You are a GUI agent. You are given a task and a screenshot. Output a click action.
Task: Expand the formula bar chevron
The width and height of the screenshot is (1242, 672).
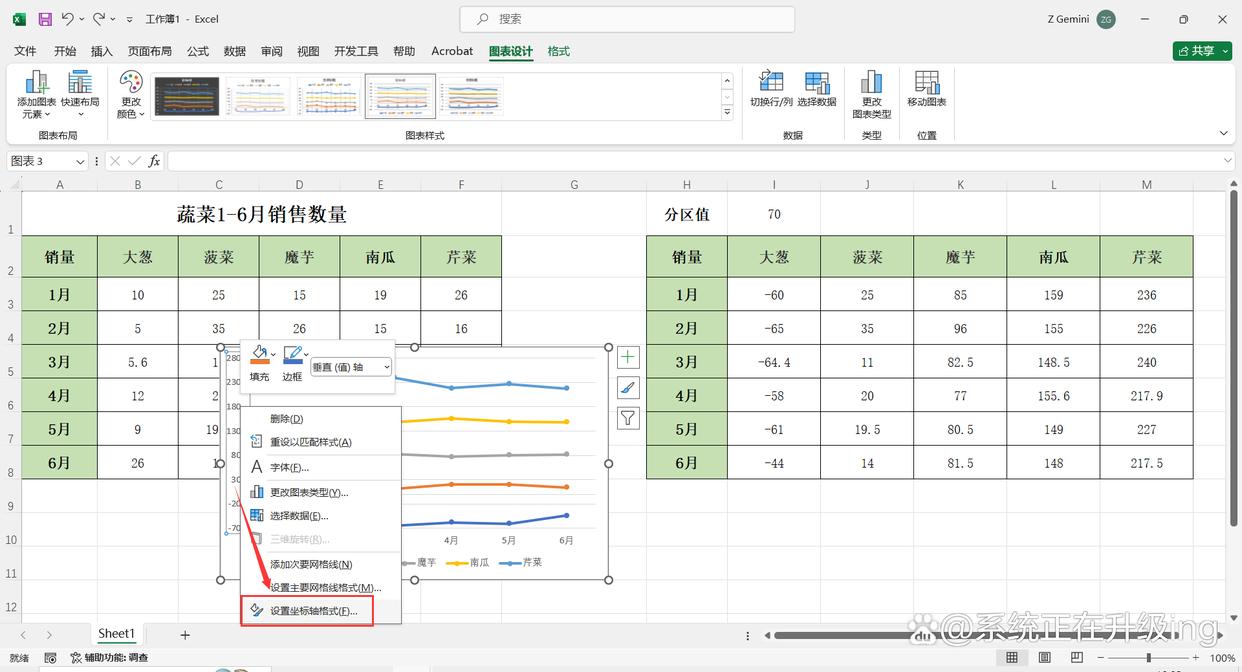(1228, 161)
